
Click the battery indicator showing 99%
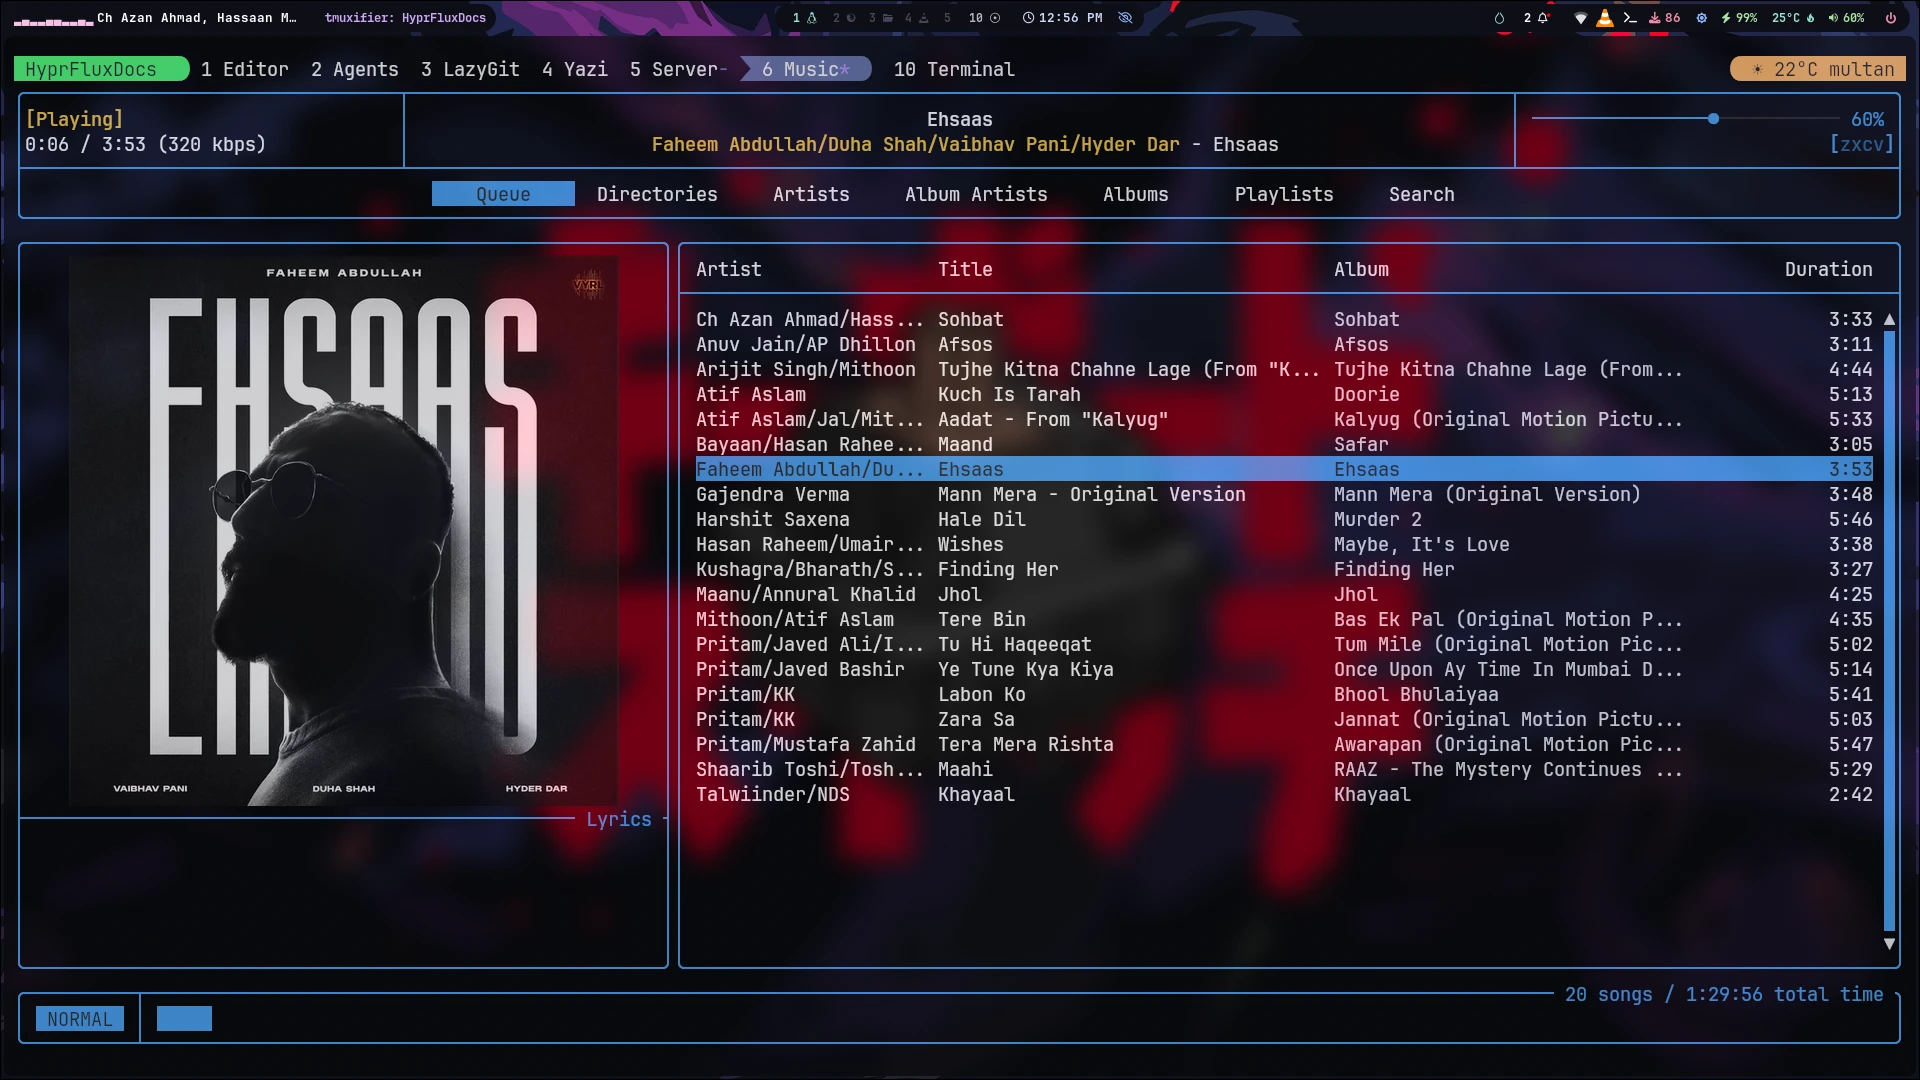tap(1739, 18)
